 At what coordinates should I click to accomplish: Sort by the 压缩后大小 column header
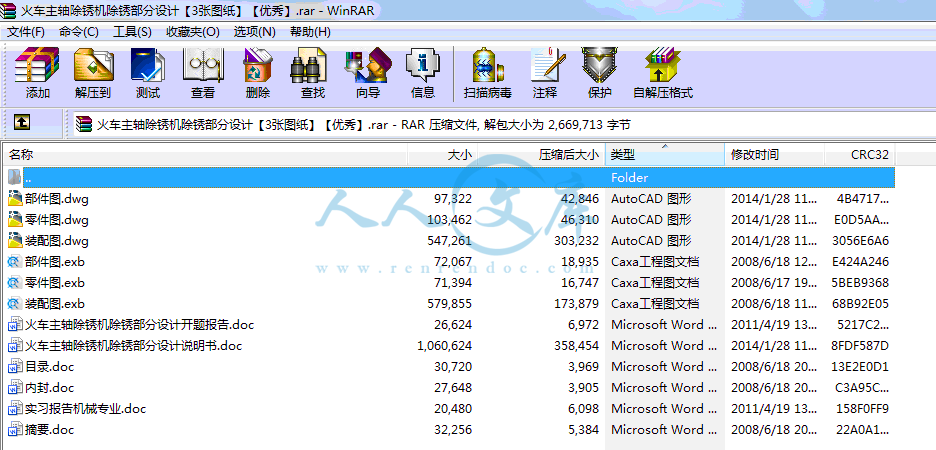pyautogui.click(x=541, y=155)
